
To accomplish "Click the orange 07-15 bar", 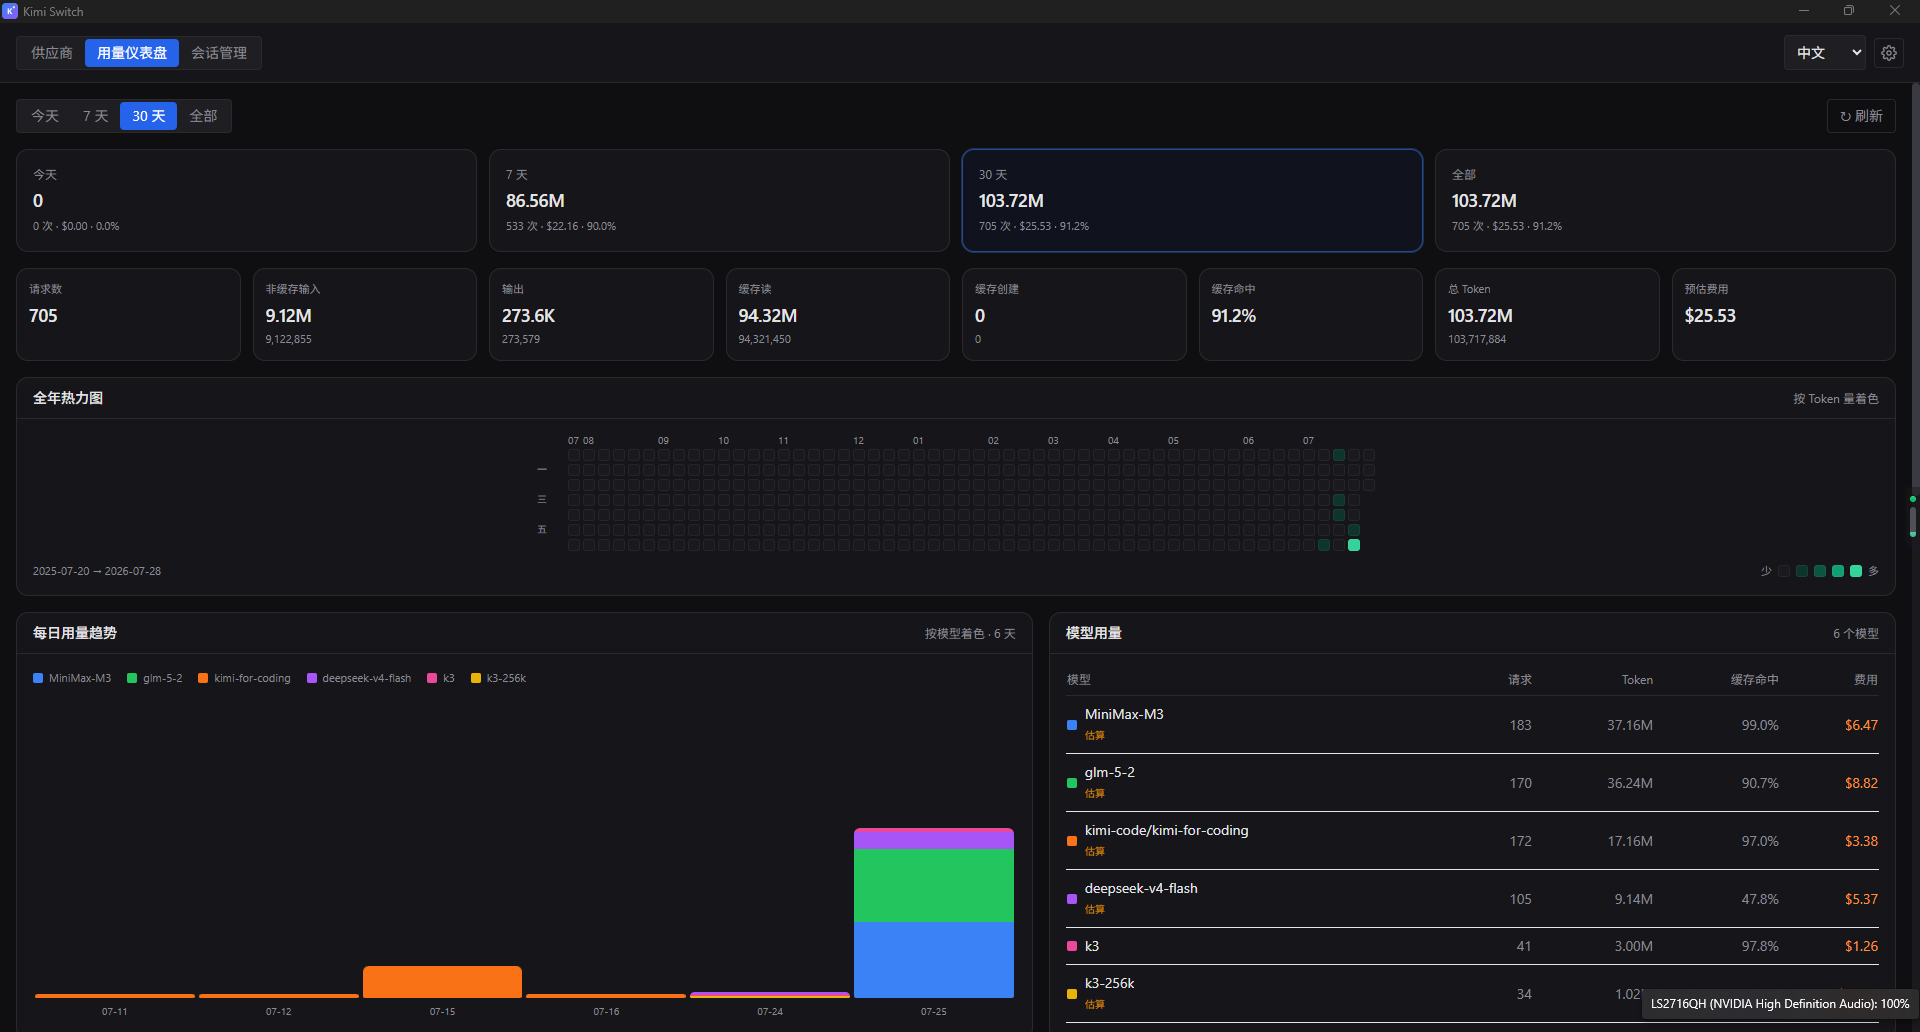I will coord(442,981).
